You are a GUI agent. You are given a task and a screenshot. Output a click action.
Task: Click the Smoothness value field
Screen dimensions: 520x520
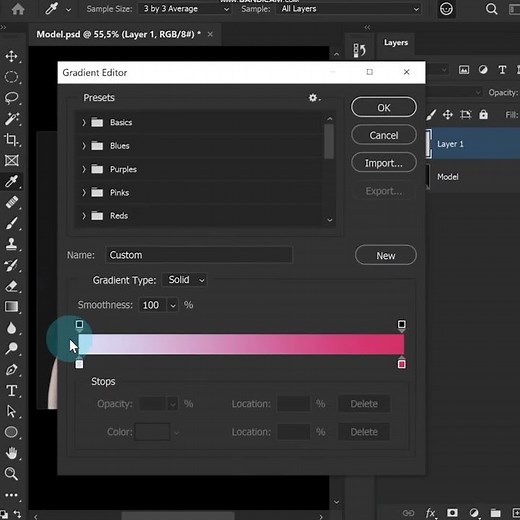tap(153, 305)
